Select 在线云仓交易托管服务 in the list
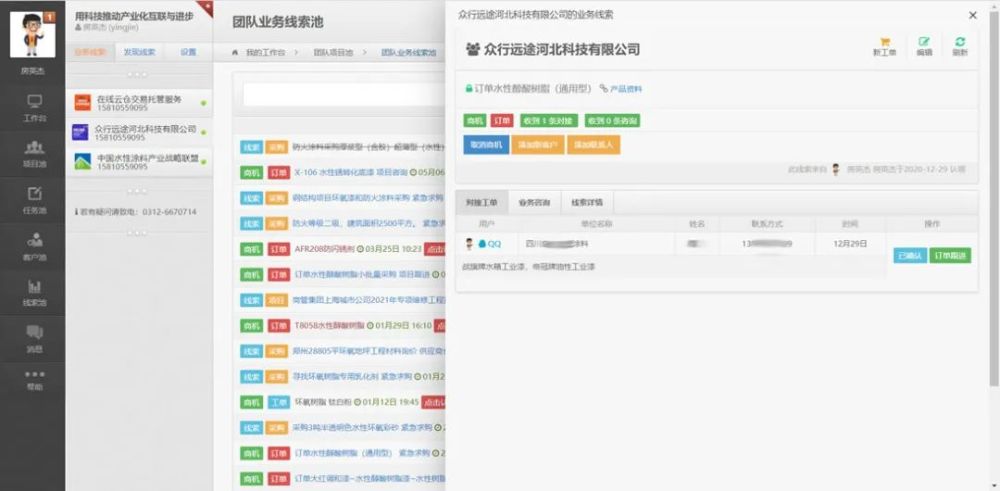Image resolution: width=1000 pixels, height=491 pixels. pos(139,103)
